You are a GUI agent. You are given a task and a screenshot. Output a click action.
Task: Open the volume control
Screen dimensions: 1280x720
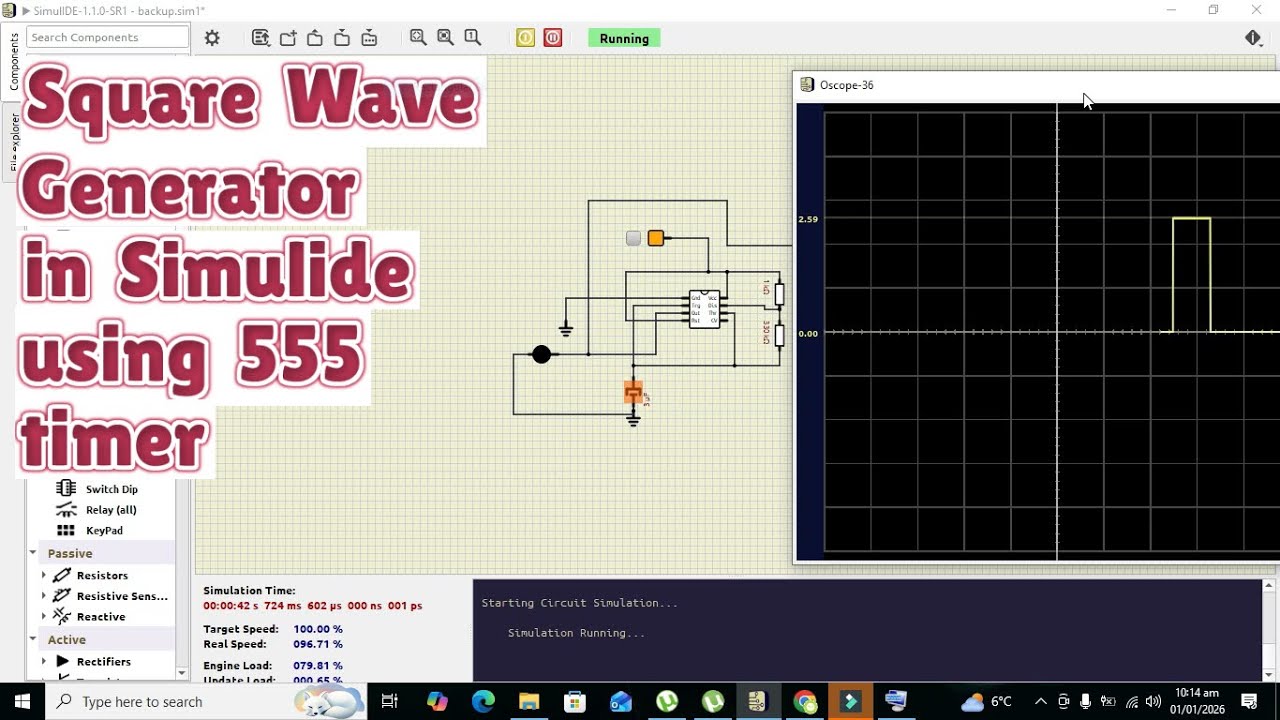(1153, 701)
